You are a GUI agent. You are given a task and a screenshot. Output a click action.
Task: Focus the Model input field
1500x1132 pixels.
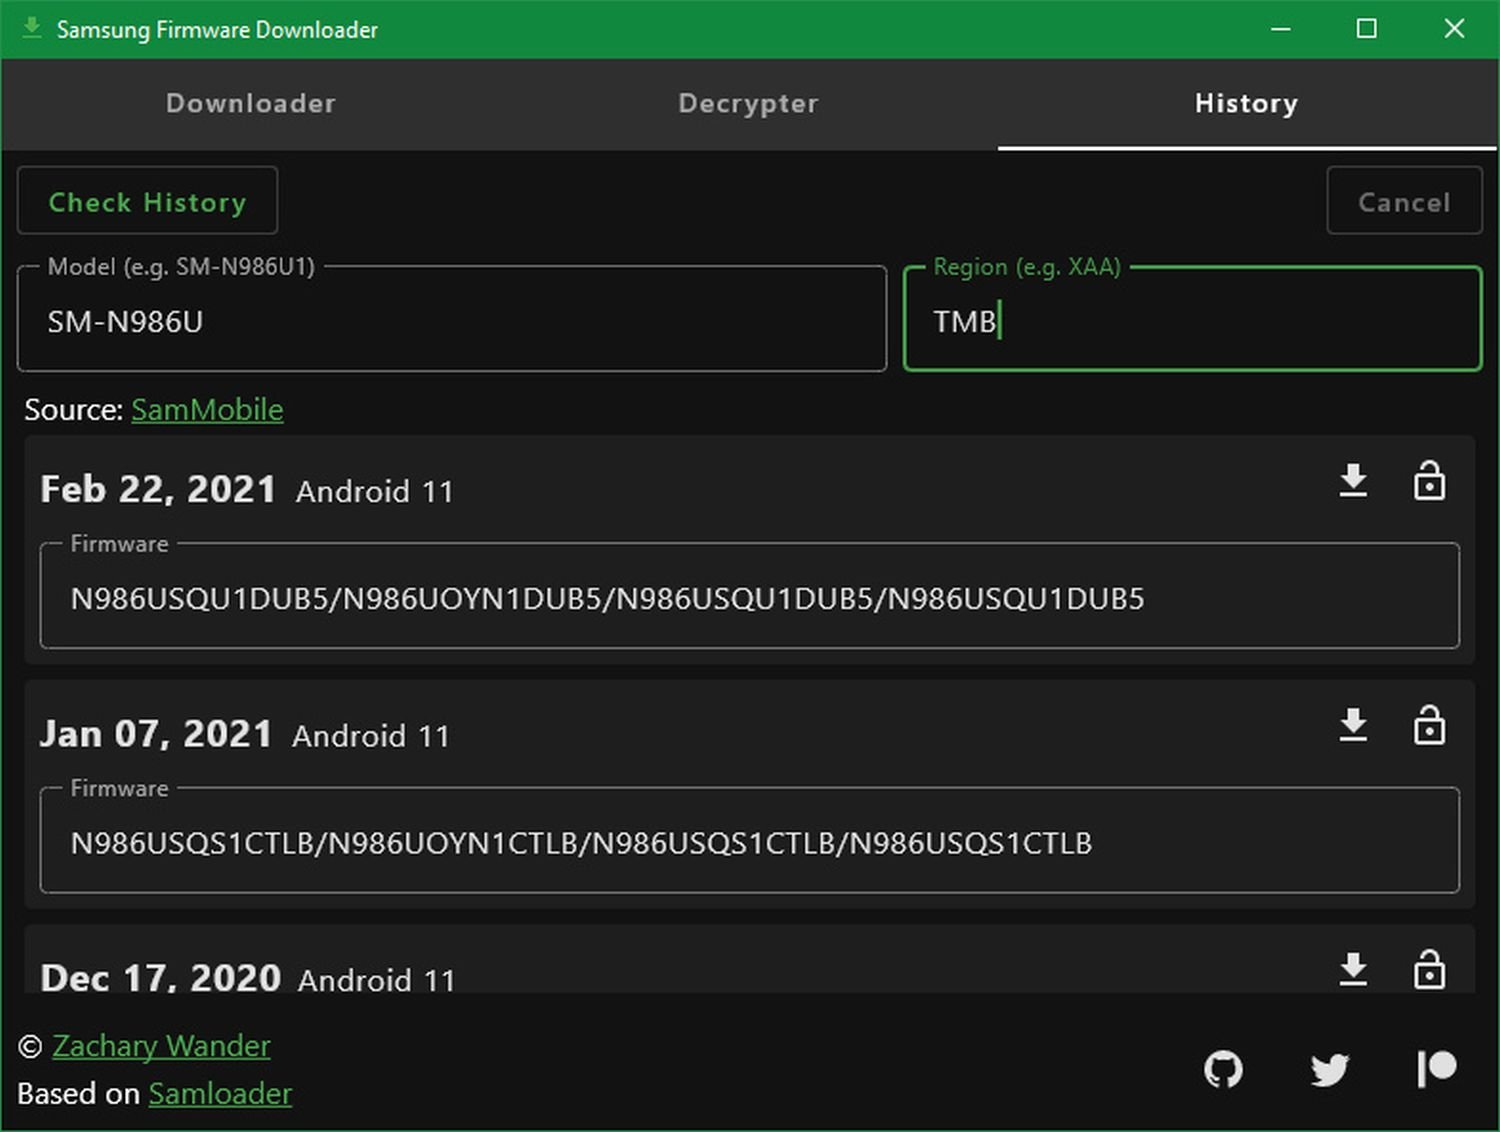tap(452, 321)
